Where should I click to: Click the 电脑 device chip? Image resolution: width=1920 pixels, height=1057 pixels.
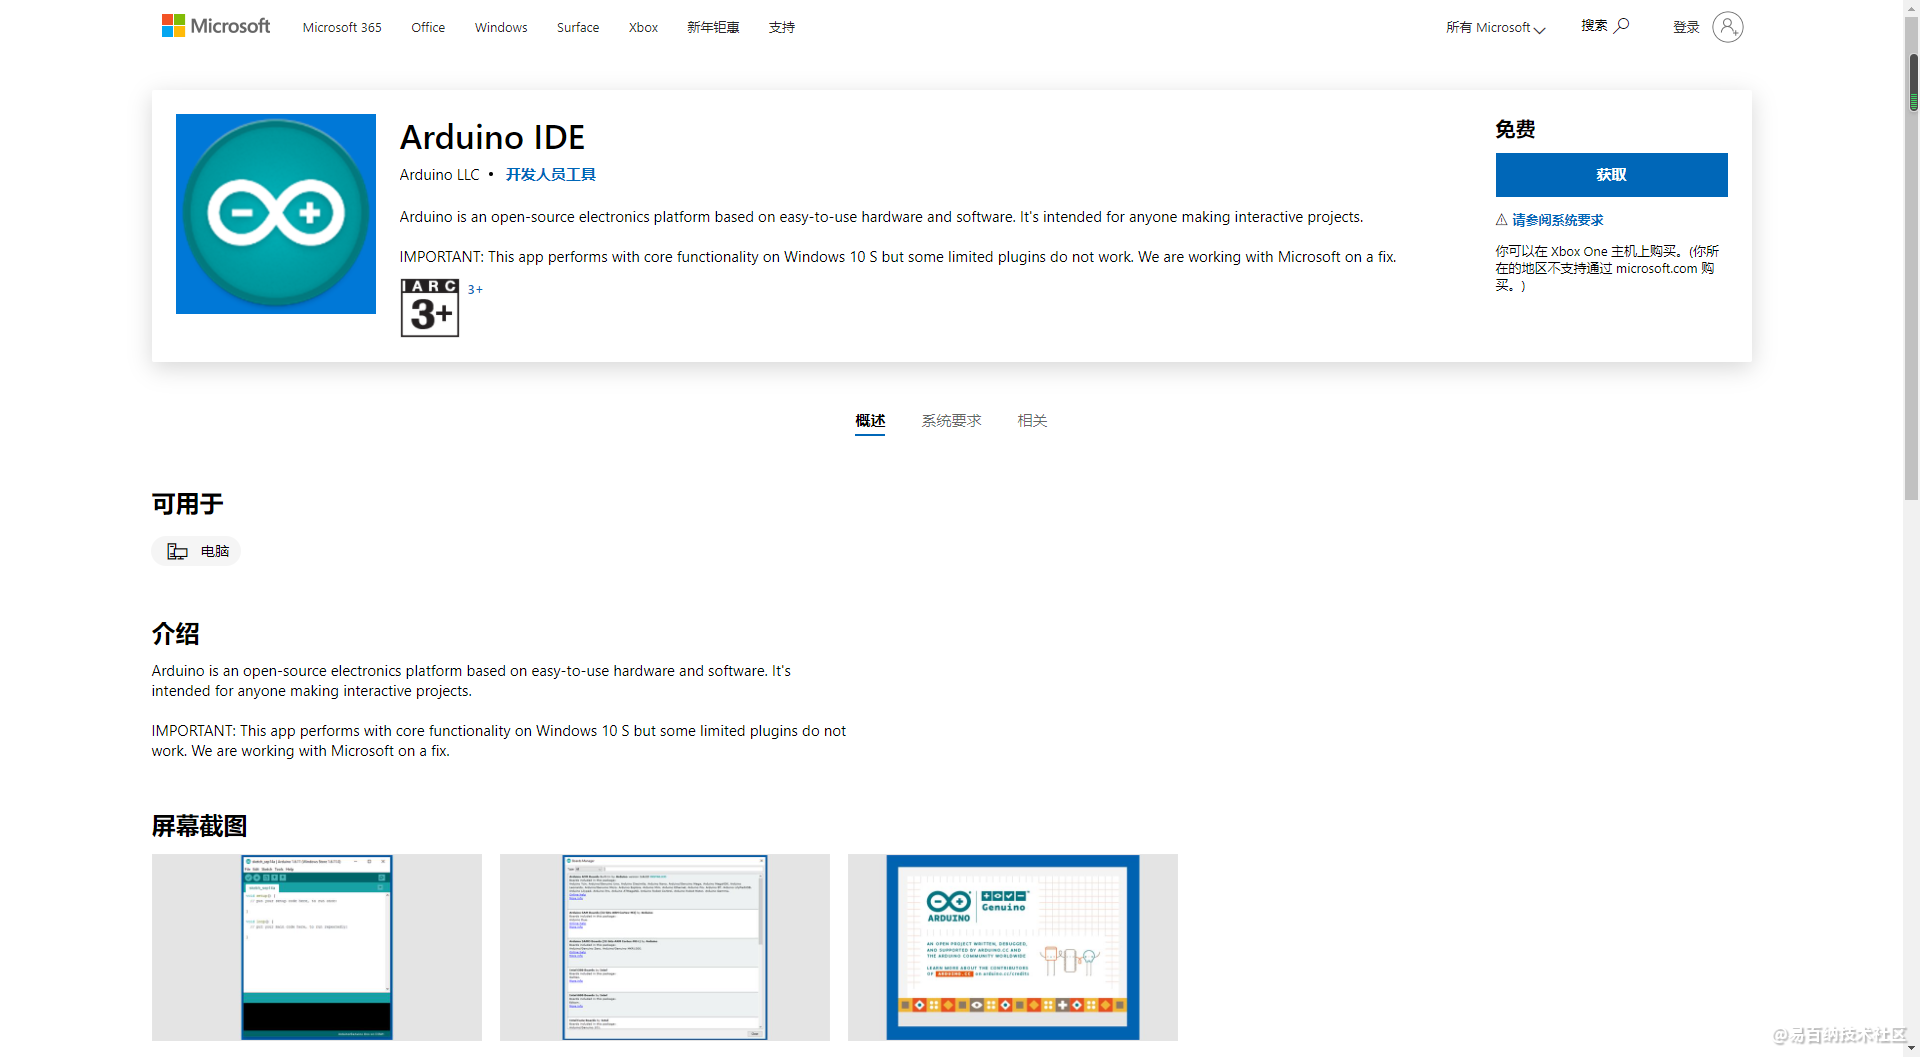[x=196, y=551]
